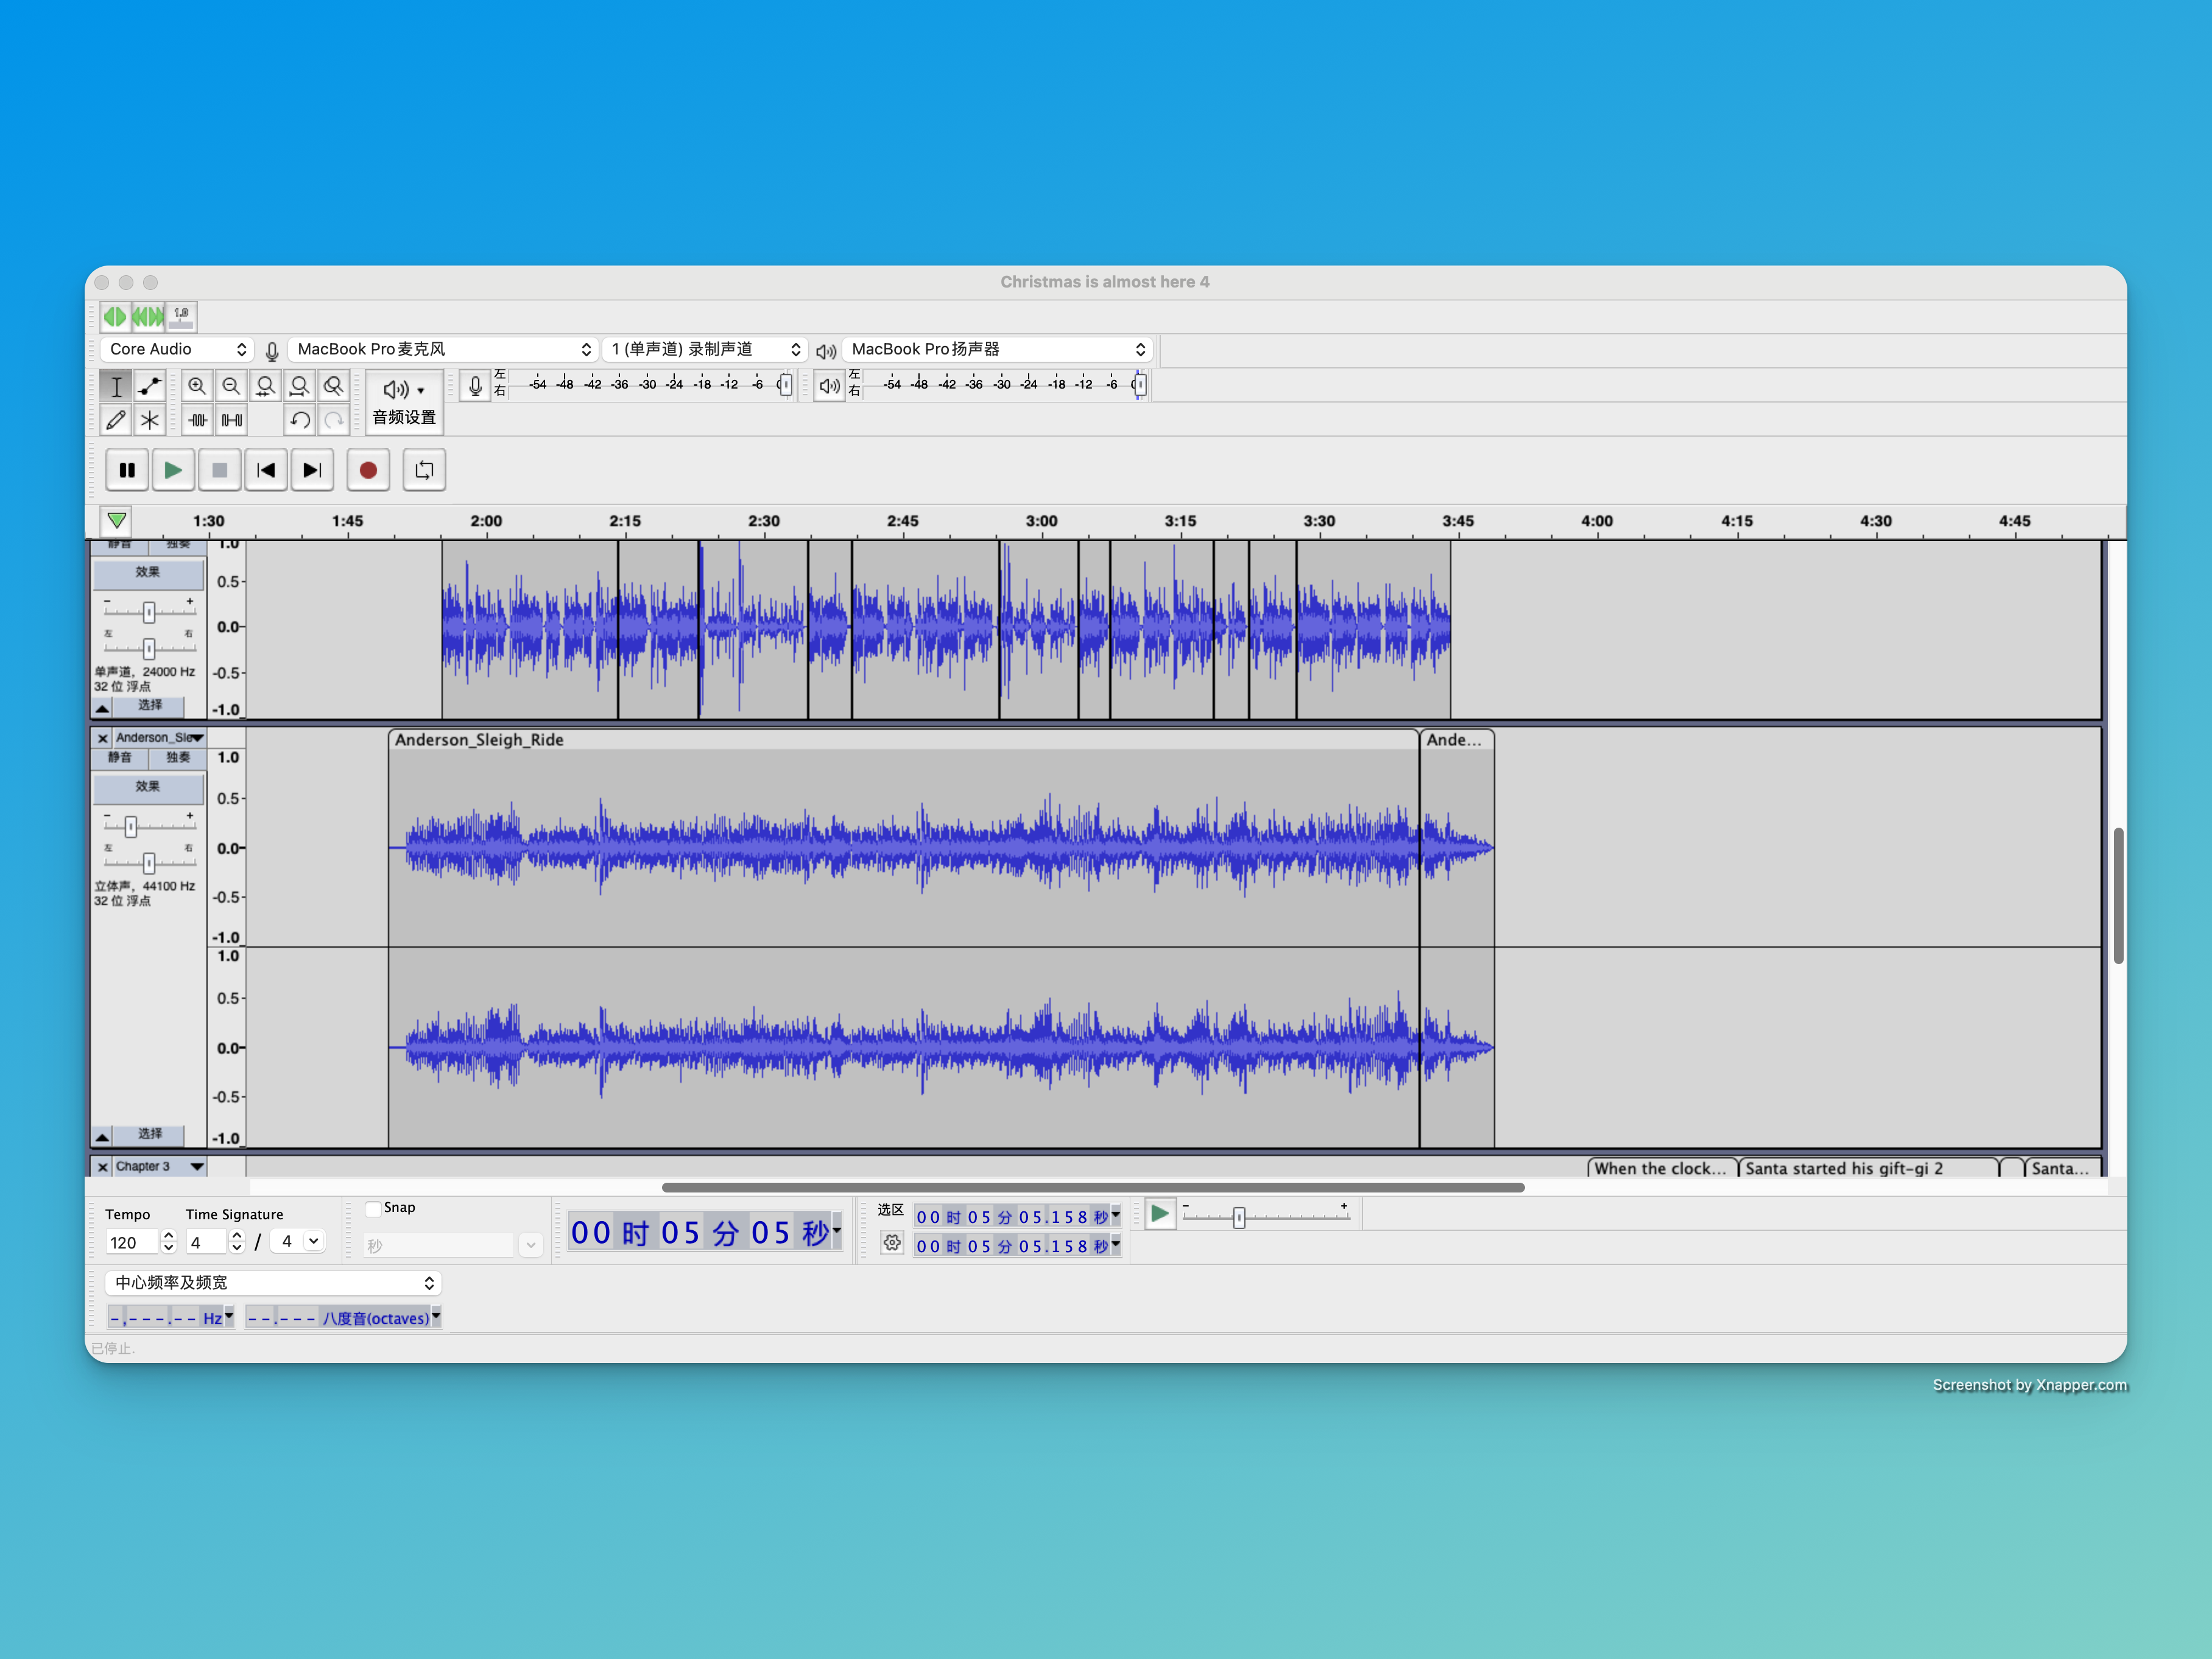The height and width of the screenshot is (1659, 2212).
Task: Click the Zoom Out magnifier
Action: pyautogui.click(x=231, y=386)
